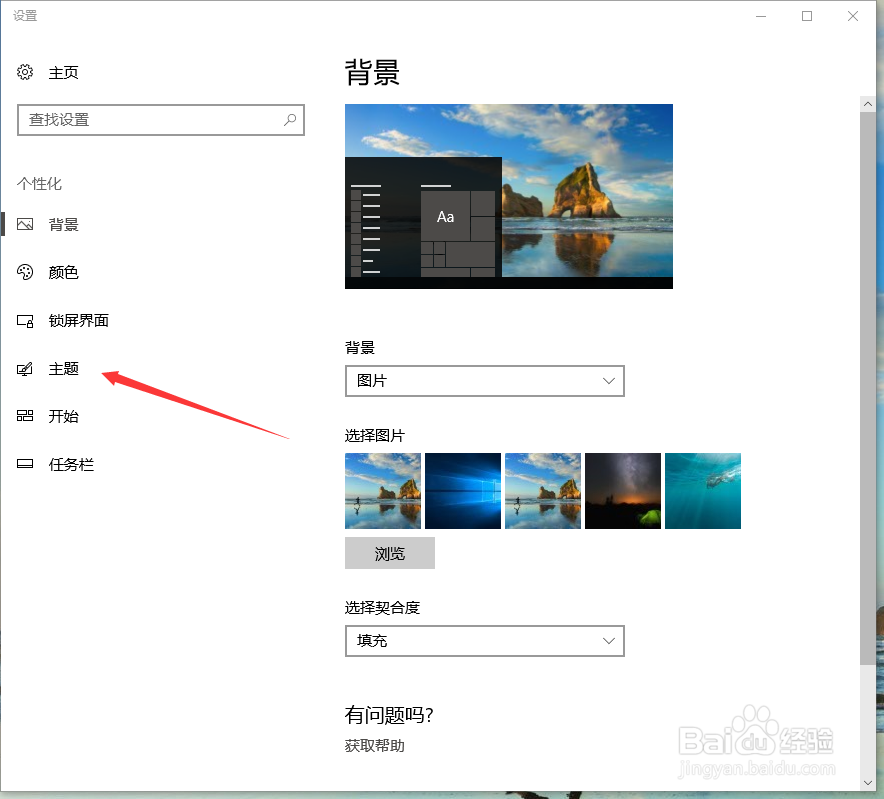
Task: Click the taskbar icon beside 任务栏
Action: pos(25,464)
